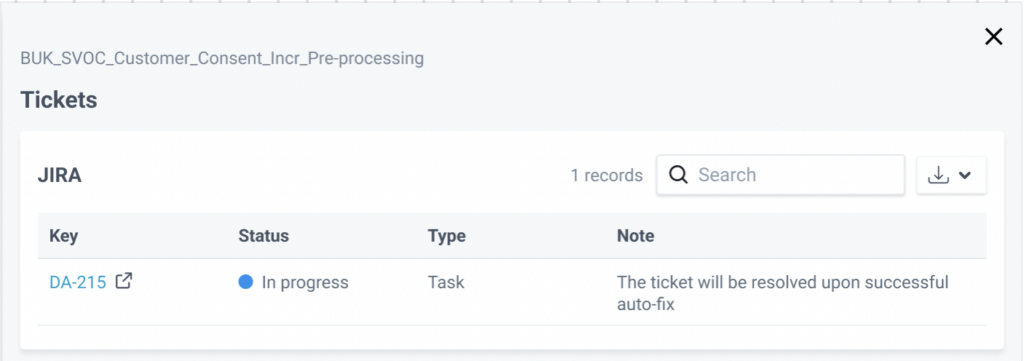Sort by the Status column header
This screenshot has width=1024, height=361.
(263, 236)
